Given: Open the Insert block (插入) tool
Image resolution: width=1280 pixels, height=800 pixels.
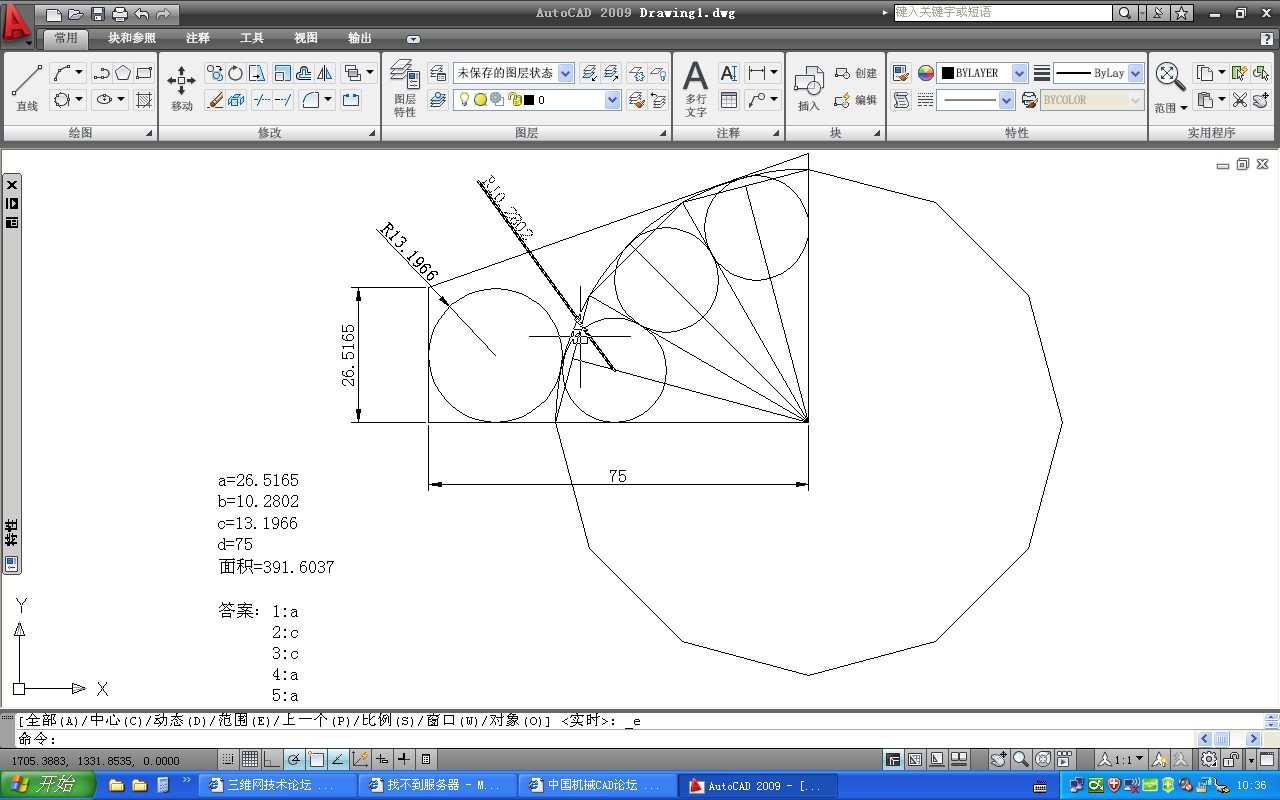Looking at the screenshot, I should [x=809, y=88].
